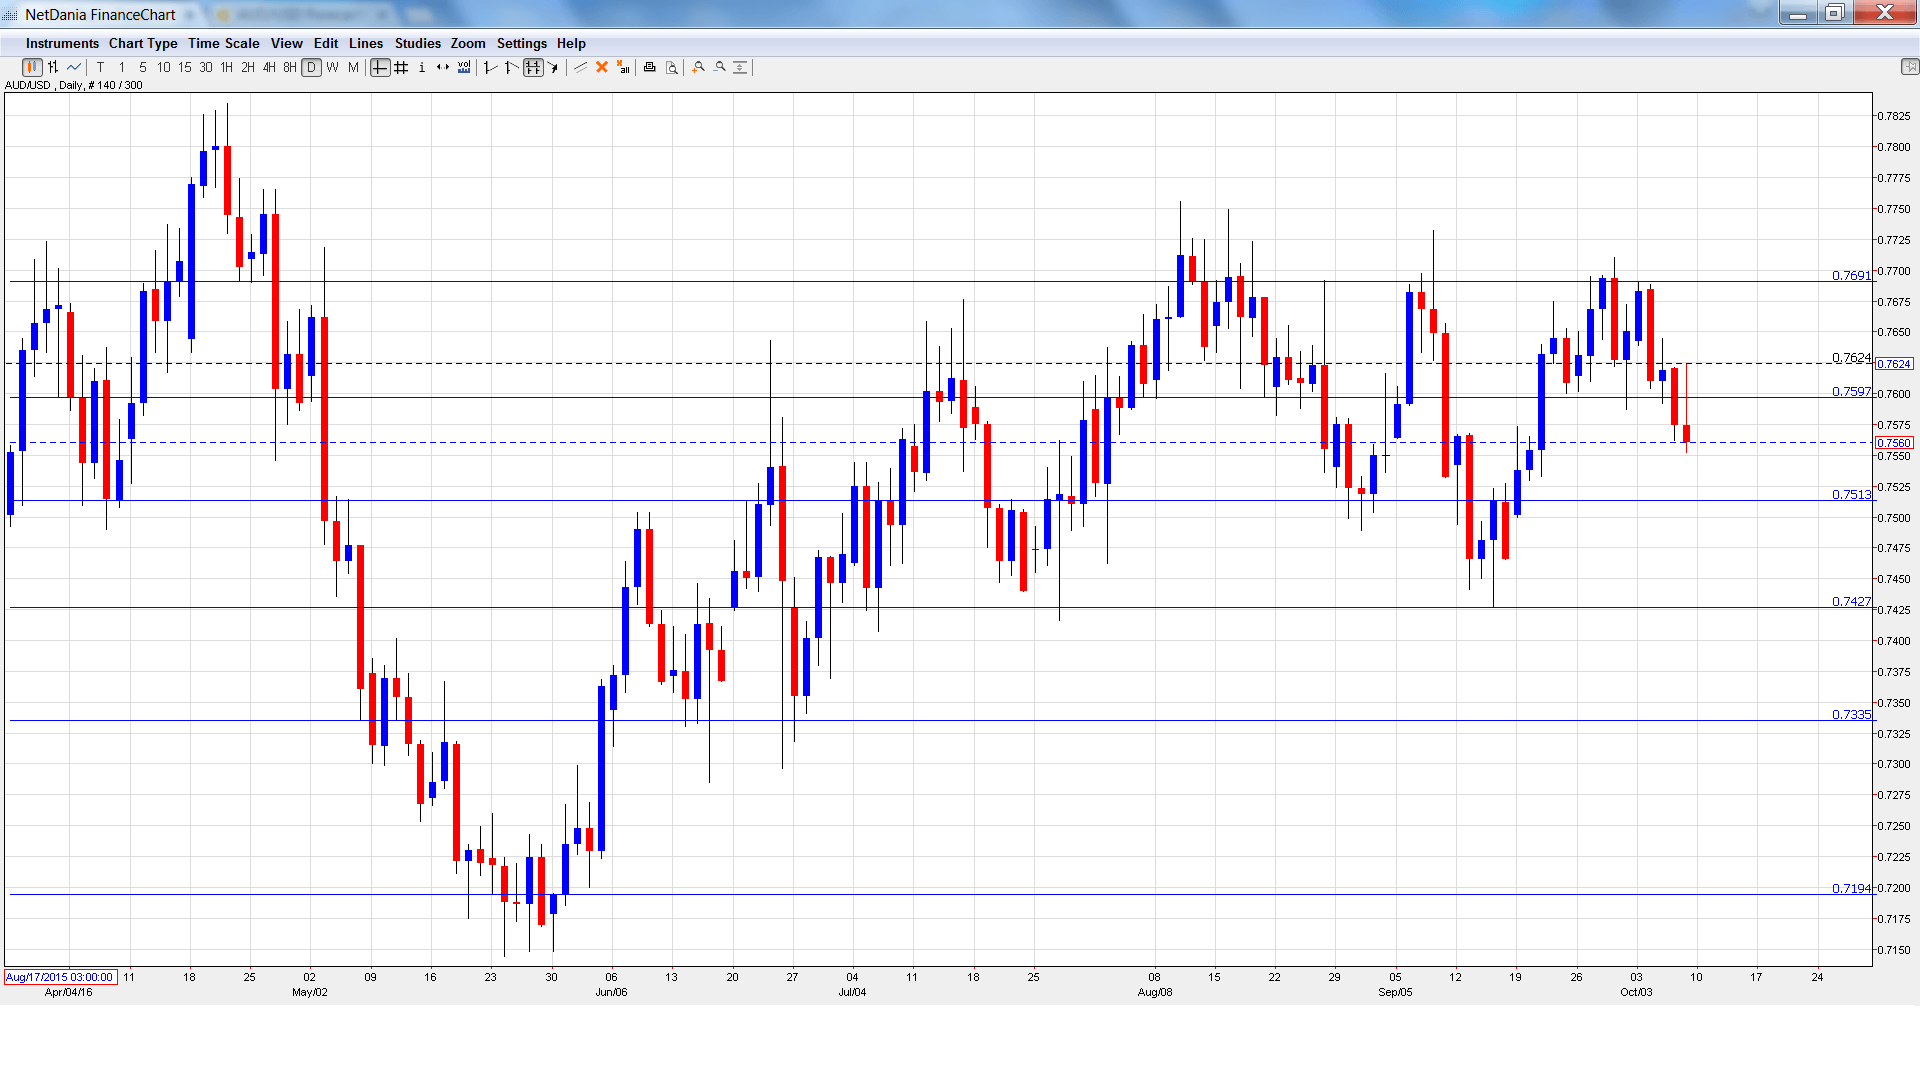The image size is (1920, 1080).
Task: Click the delete all lines icon
Action: pos(623,68)
